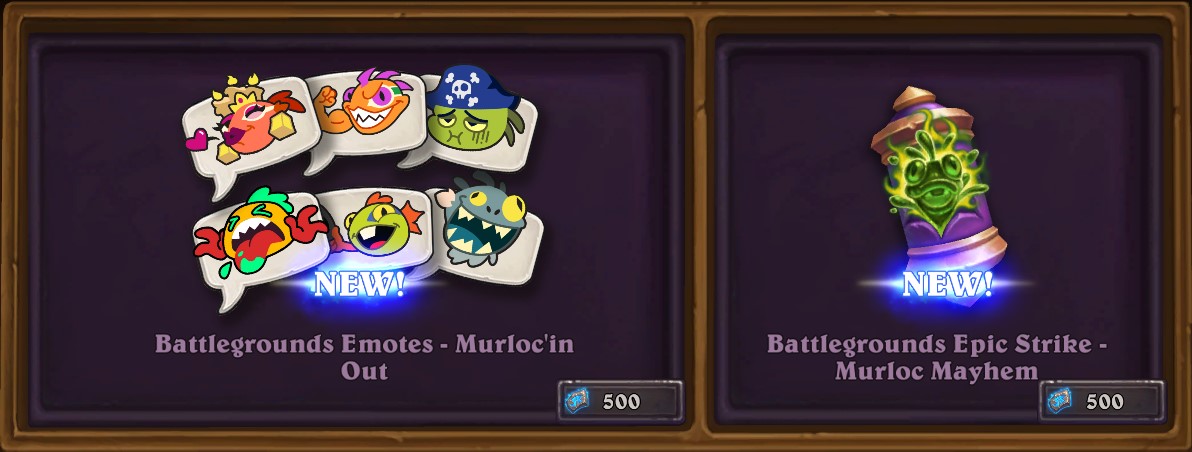Click the copper cap of the canister
This screenshot has width=1192, height=452.
(913, 101)
